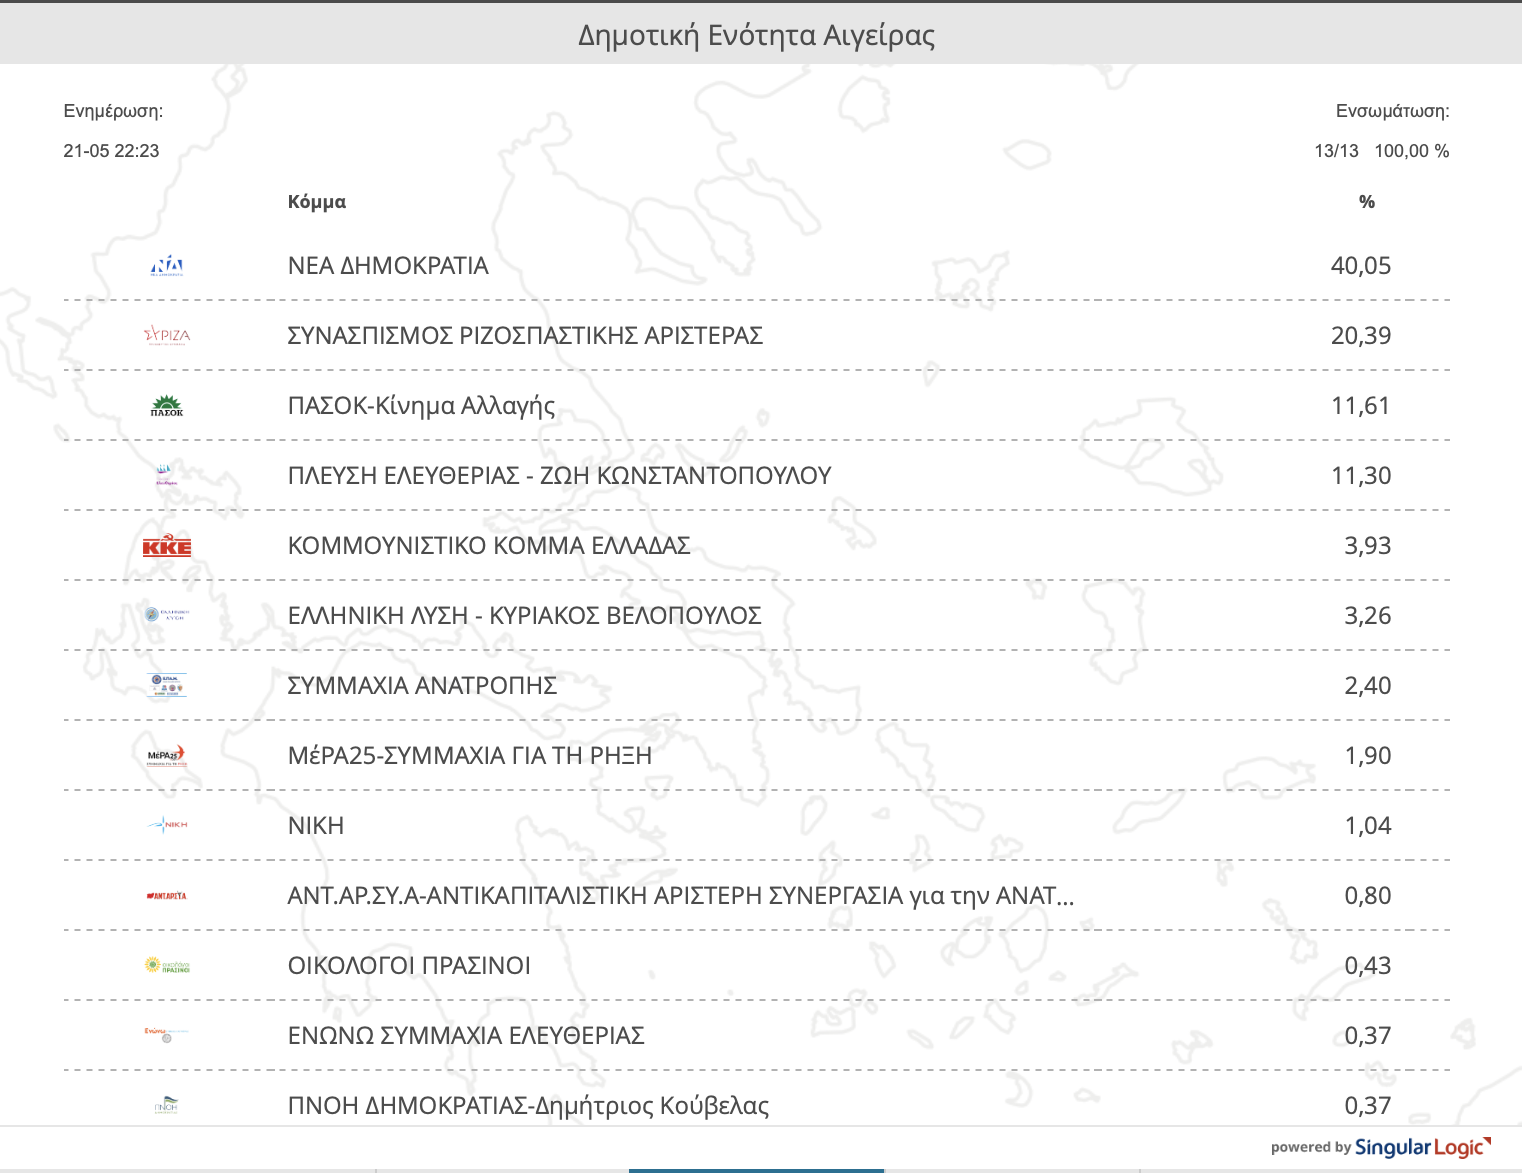Click the Elliniki Lysi party logo
The height and width of the screenshot is (1173, 1532).
pyautogui.click(x=167, y=615)
